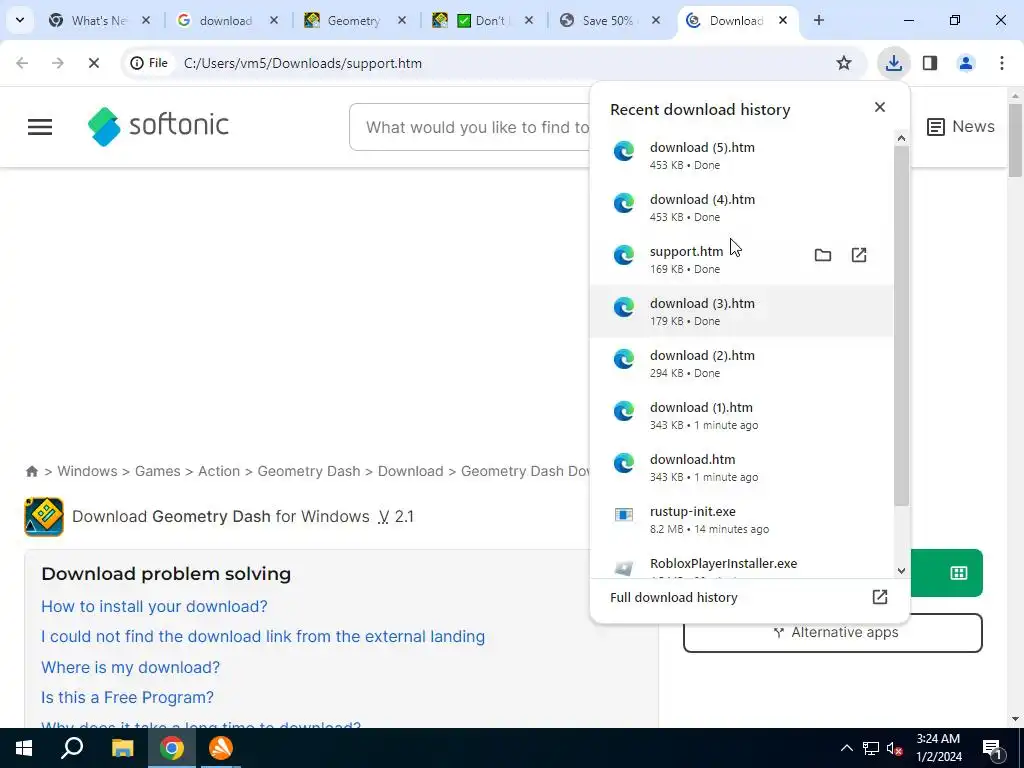Open 'could not find the download link' help

tap(263, 636)
